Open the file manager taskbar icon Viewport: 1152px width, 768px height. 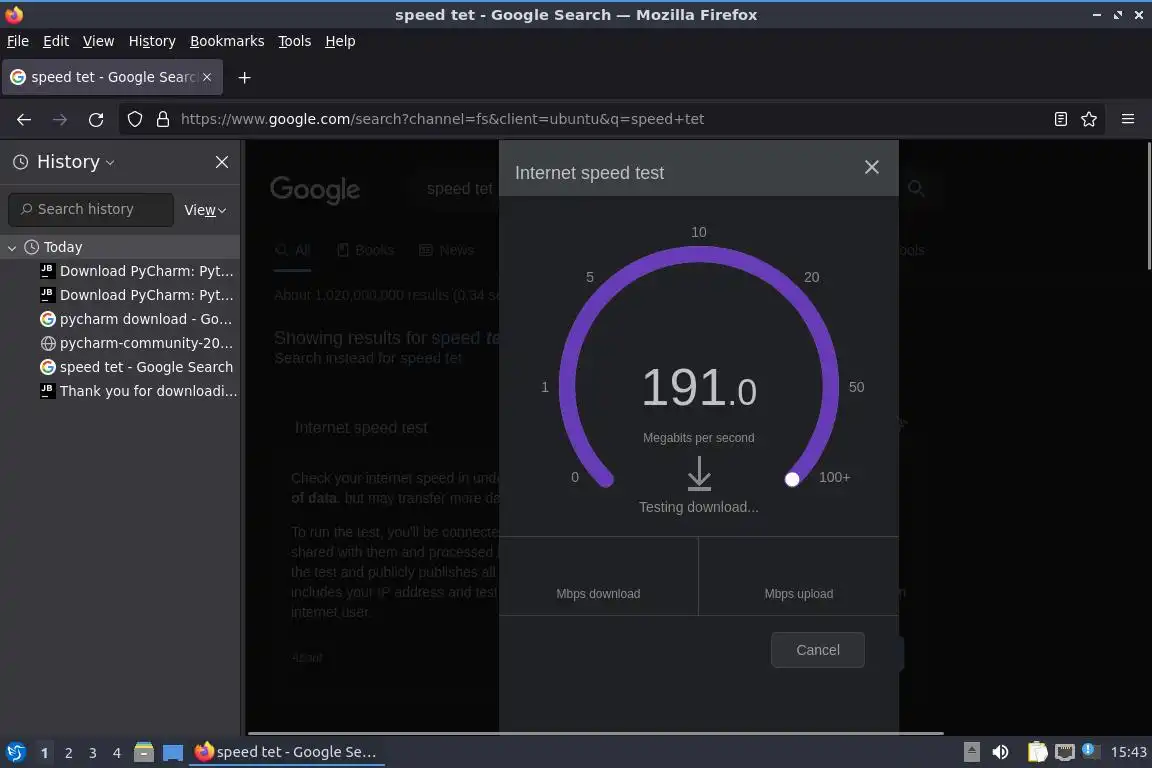pos(144,752)
